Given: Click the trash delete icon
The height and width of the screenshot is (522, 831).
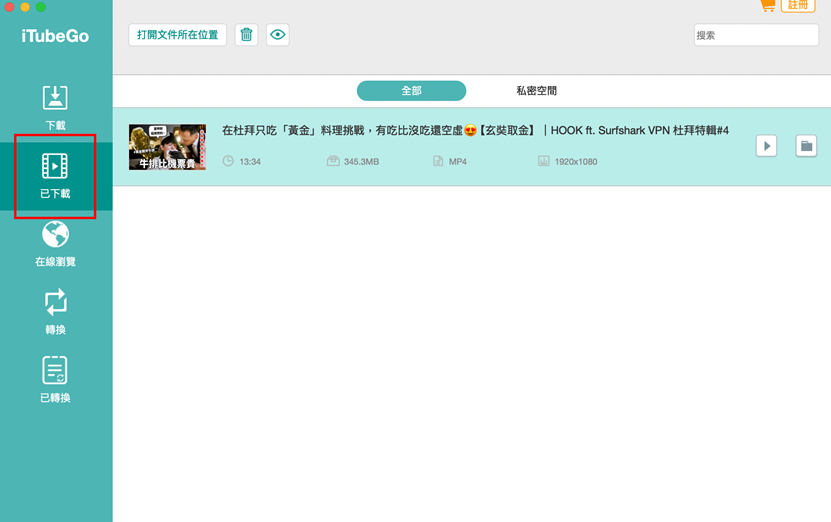Looking at the screenshot, I should 246,35.
